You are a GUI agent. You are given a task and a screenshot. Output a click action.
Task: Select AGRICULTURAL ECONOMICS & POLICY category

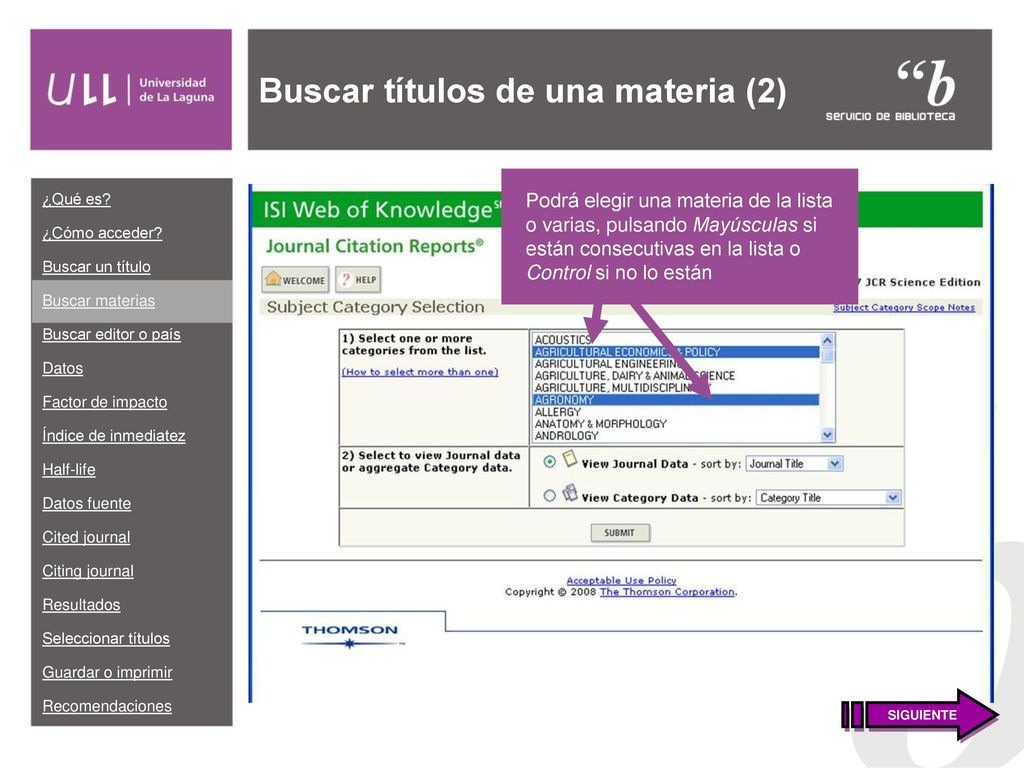(x=675, y=352)
